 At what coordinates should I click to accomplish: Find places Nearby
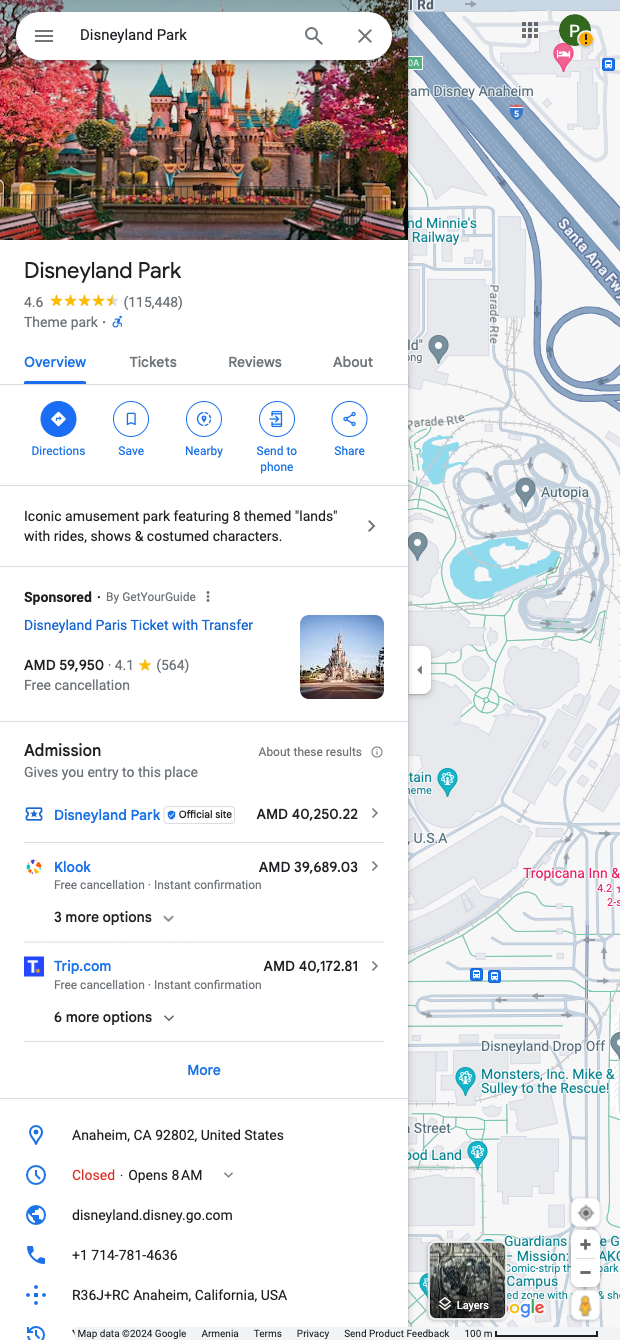[x=204, y=419]
